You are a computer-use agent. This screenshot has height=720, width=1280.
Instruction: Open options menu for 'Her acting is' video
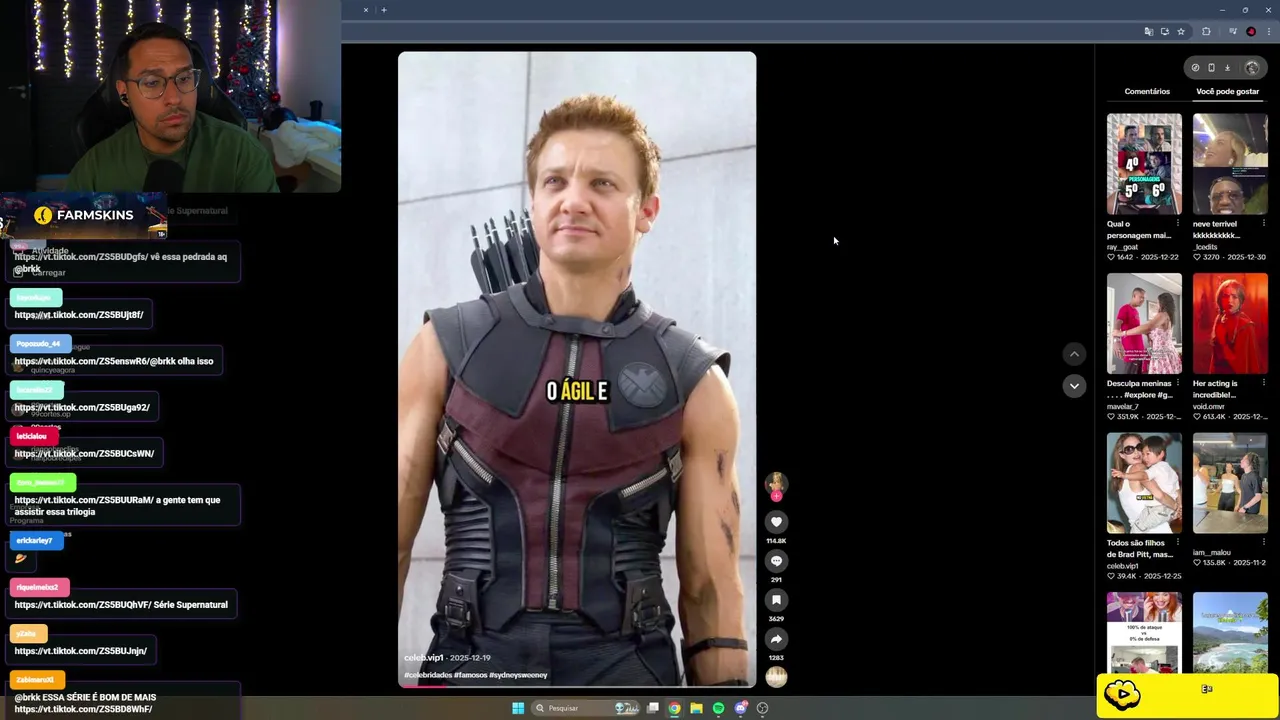point(1263,383)
